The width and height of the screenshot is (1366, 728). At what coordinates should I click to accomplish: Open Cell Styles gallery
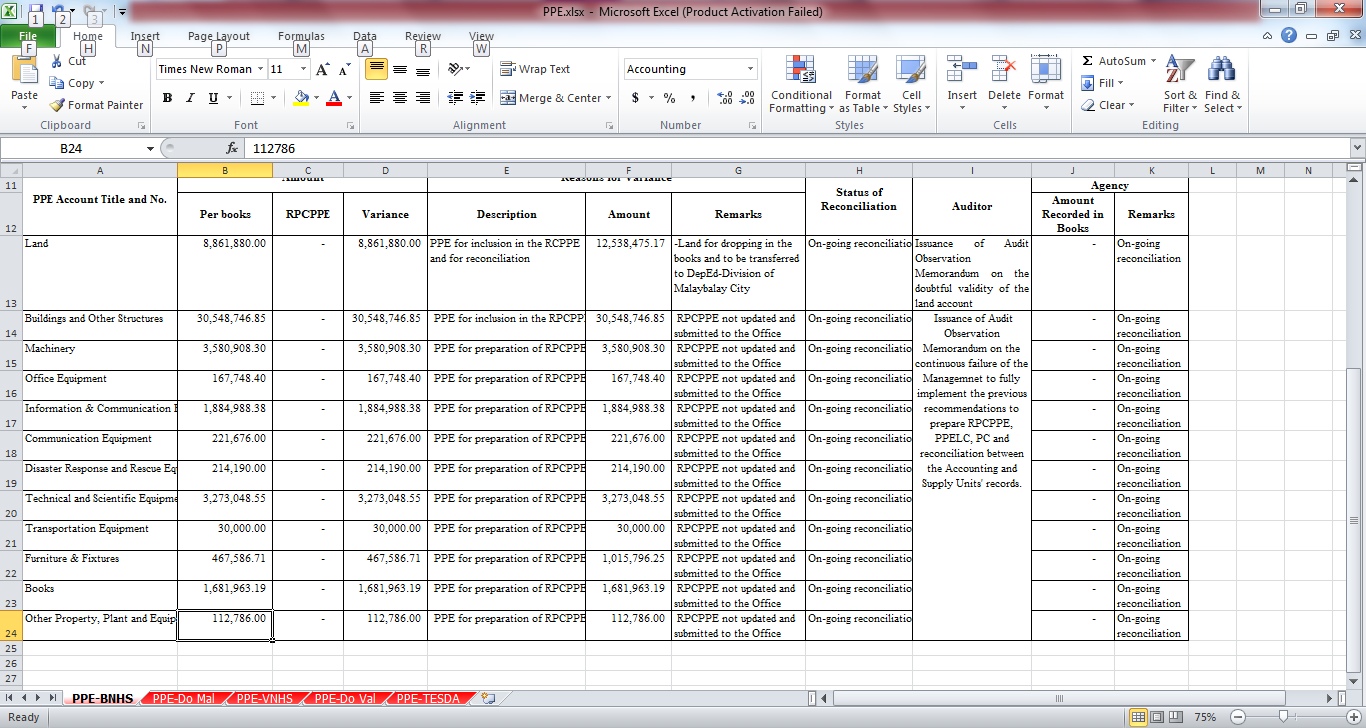point(910,84)
